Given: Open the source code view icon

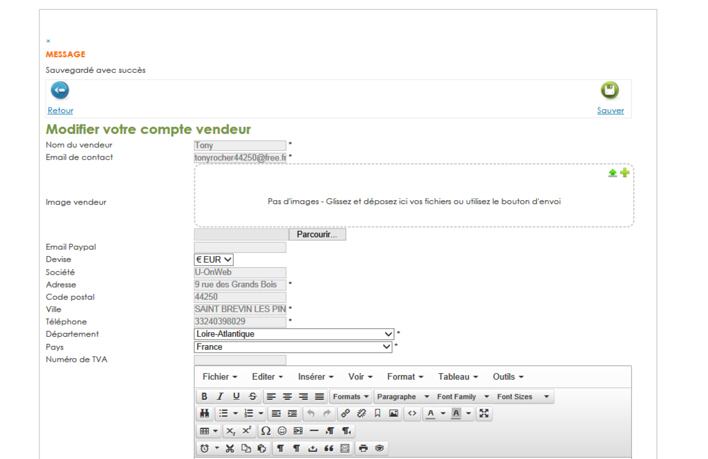Looking at the screenshot, I should (412, 413).
